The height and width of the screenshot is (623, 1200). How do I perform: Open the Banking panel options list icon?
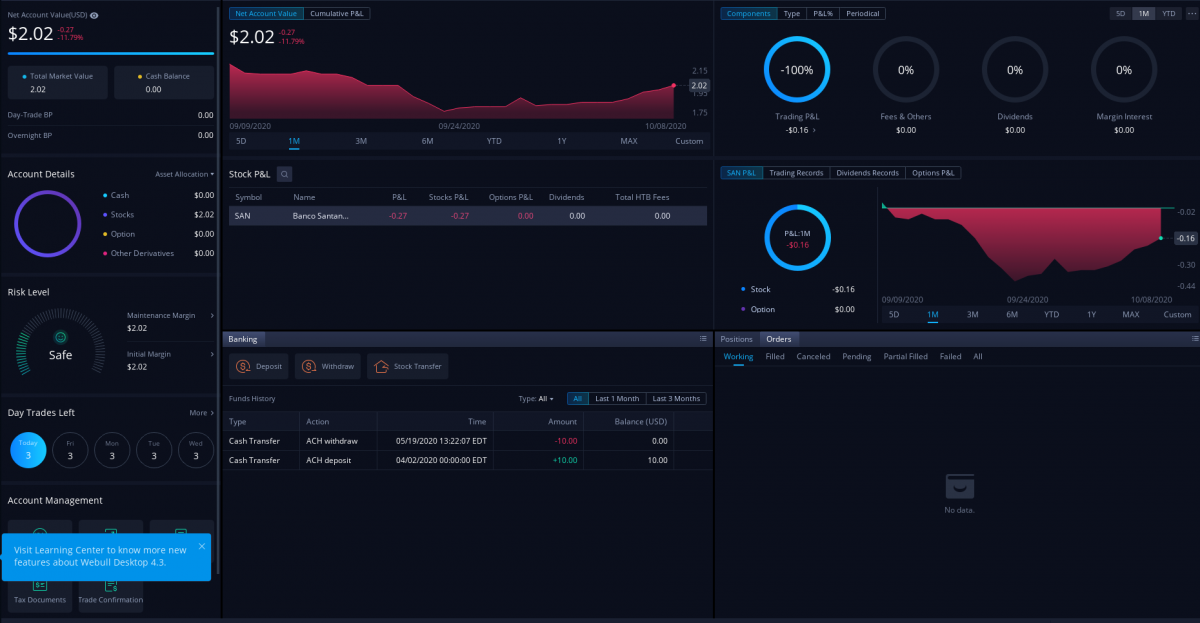(703, 338)
